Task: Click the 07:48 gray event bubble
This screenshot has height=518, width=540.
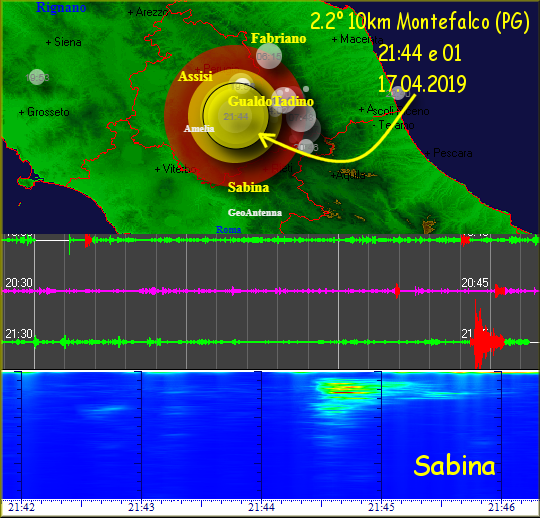Action: tap(301, 118)
